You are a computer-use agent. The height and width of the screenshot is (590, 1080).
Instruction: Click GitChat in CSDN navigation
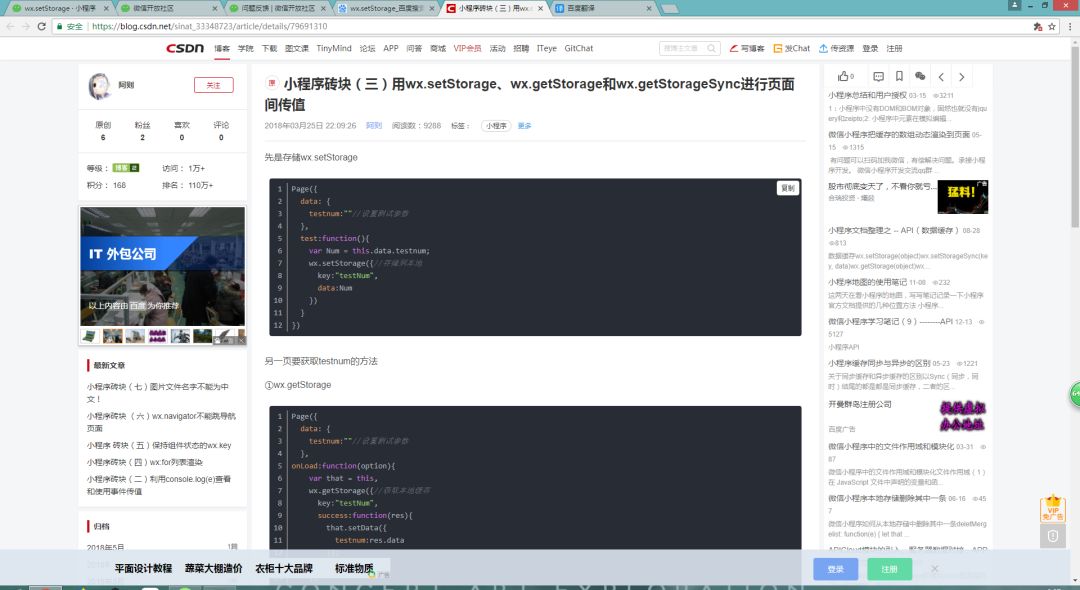click(579, 48)
